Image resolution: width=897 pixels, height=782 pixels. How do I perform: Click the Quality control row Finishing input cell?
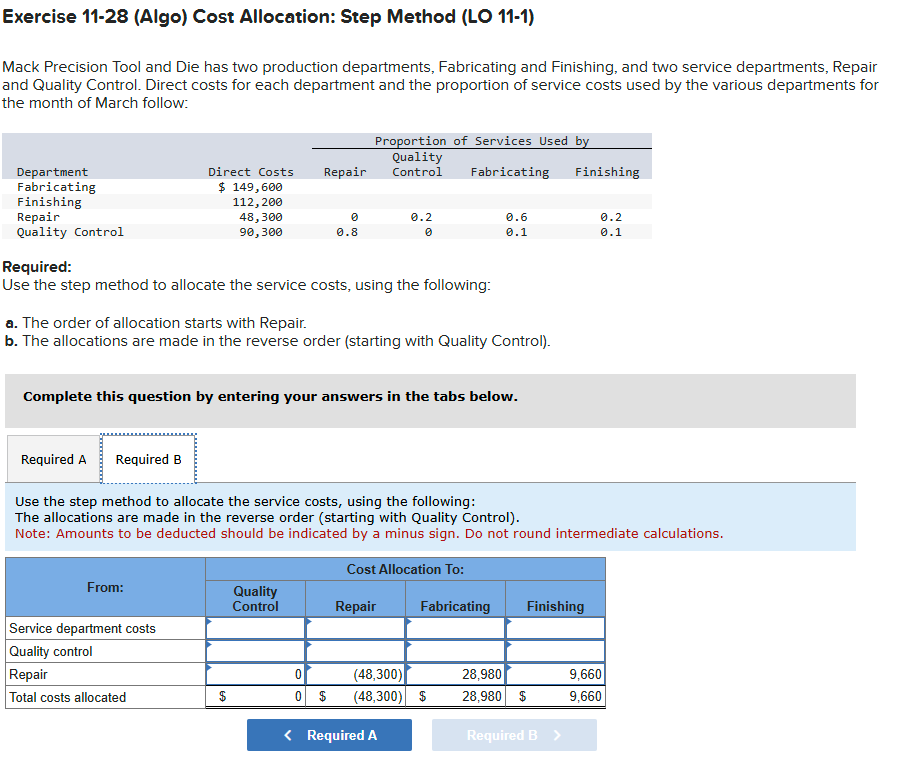coord(555,651)
